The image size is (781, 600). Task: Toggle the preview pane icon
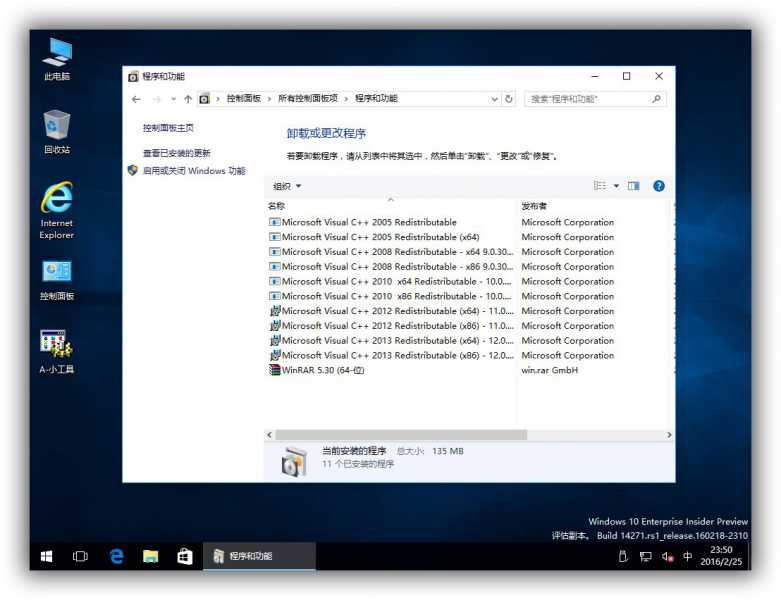click(634, 186)
